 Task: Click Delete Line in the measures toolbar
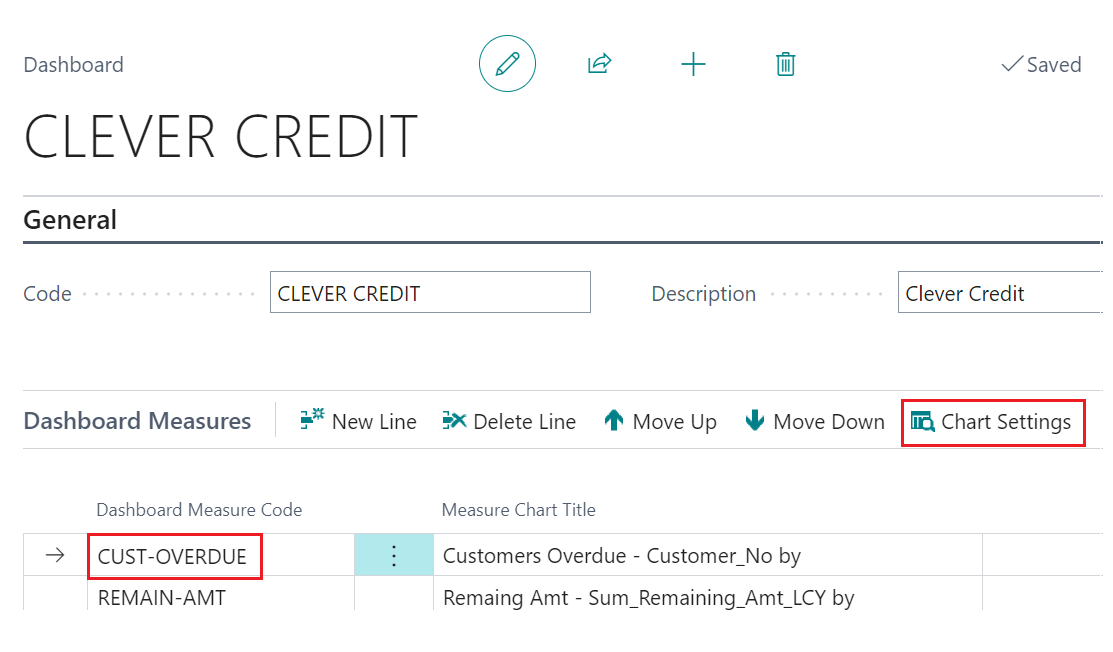(x=509, y=421)
